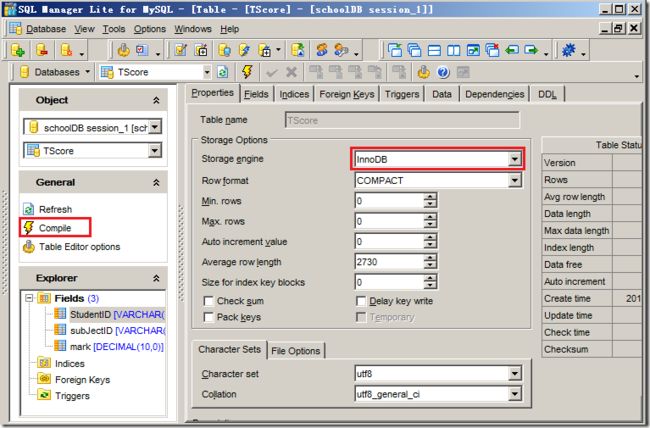The image size is (650, 428).
Task: Click the next window green right arrow icon
Action: click(x=531, y=50)
